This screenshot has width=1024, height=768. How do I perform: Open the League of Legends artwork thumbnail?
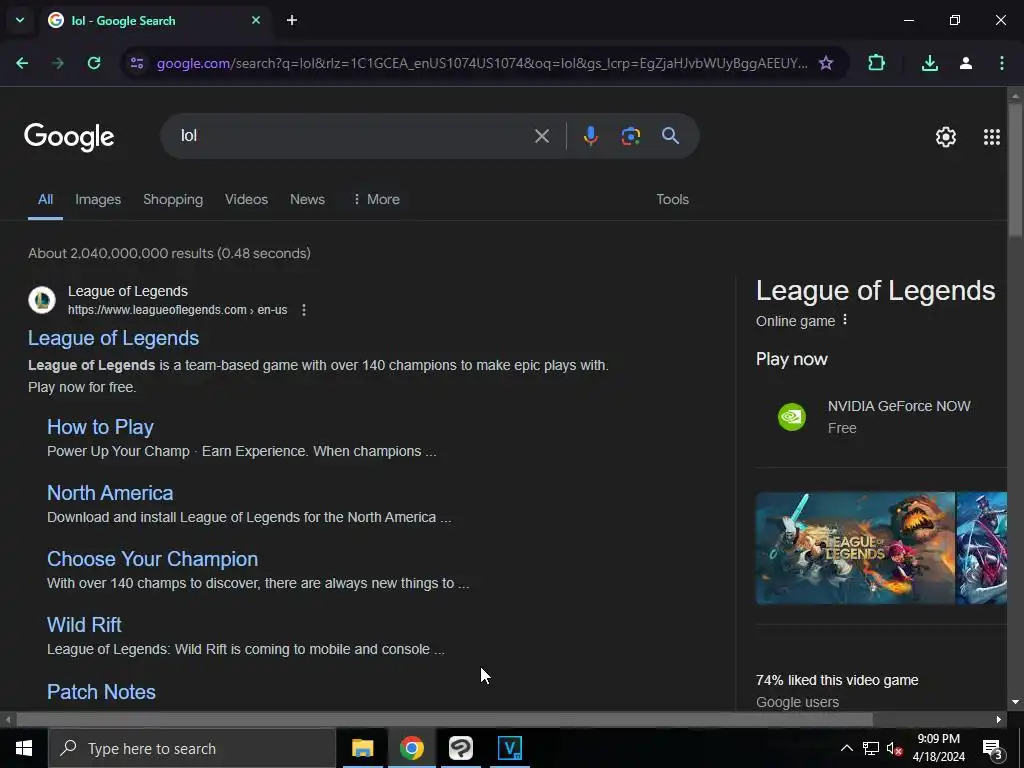pos(855,548)
